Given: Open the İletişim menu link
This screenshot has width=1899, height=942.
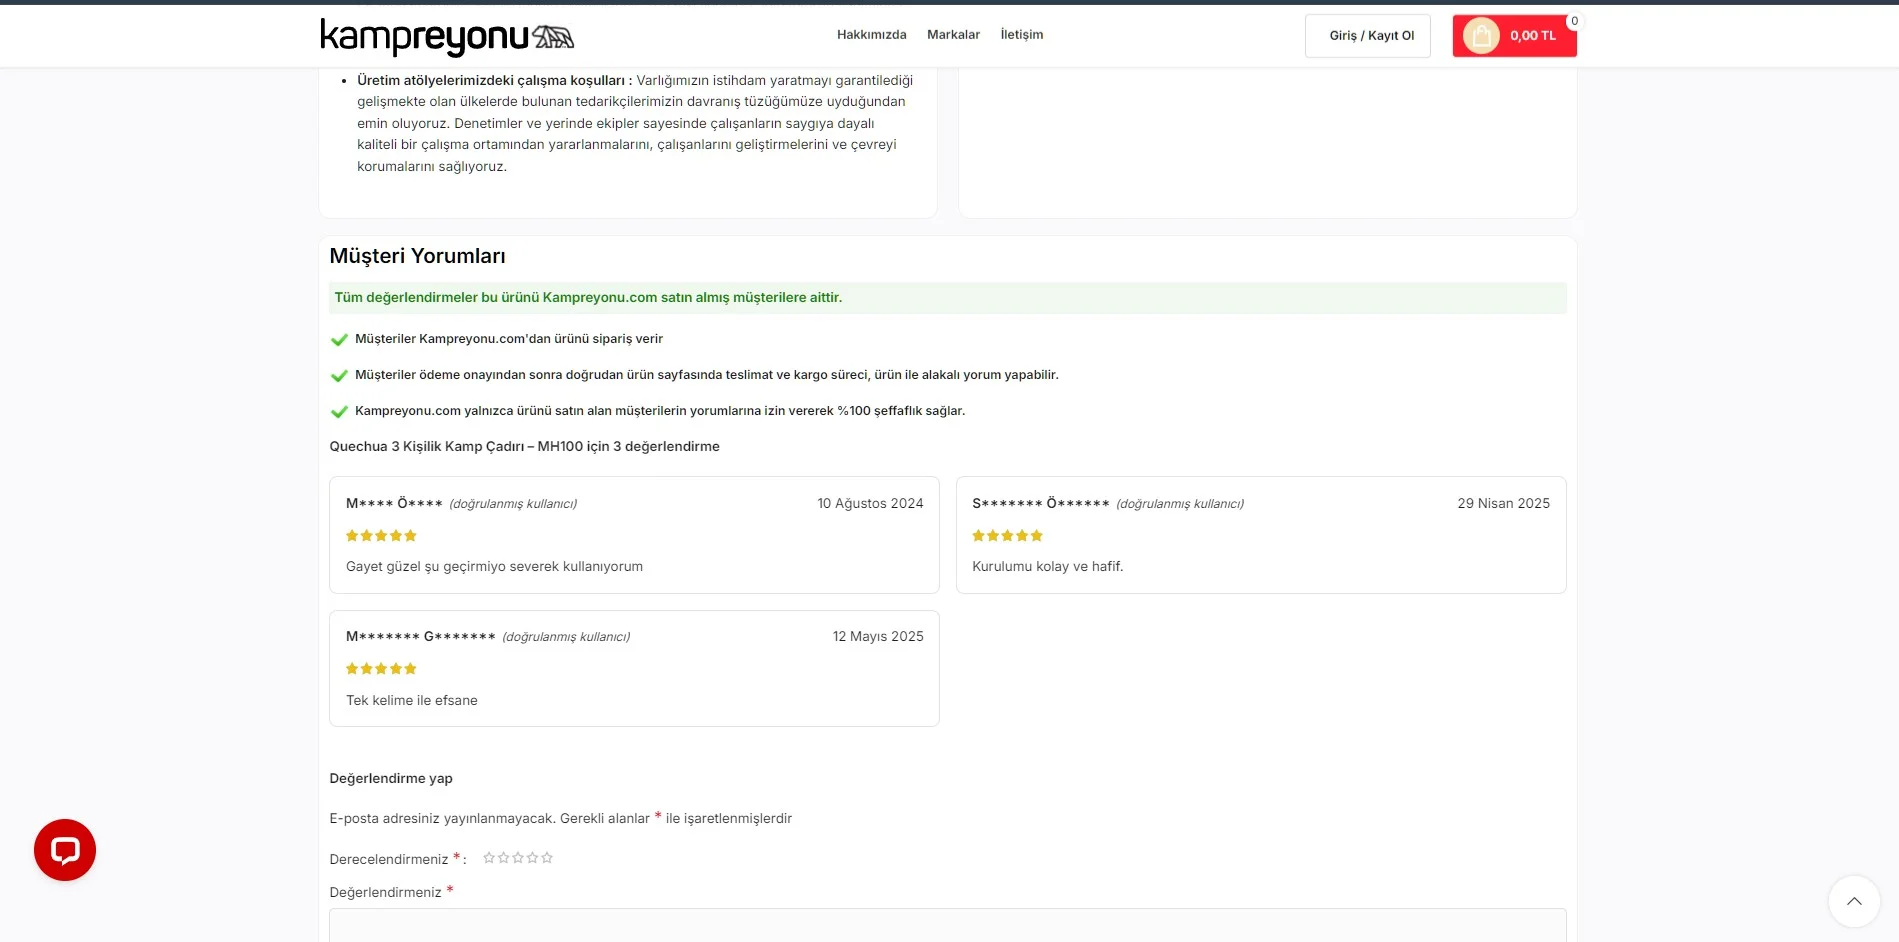Looking at the screenshot, I should [x=1022, y=35].
